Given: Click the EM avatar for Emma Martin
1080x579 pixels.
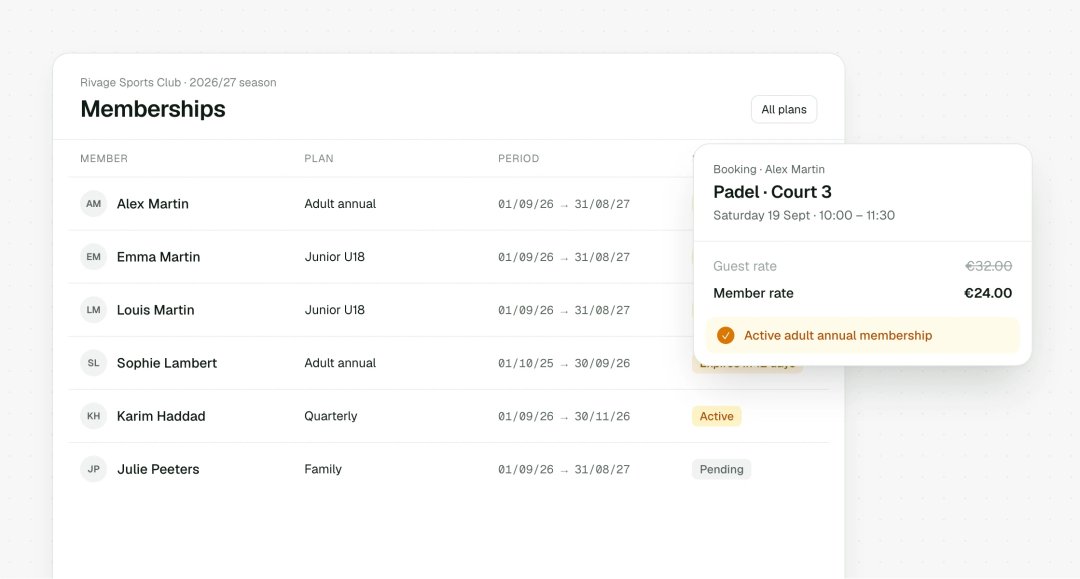Looking at the screenshot, I should [94, 257].
